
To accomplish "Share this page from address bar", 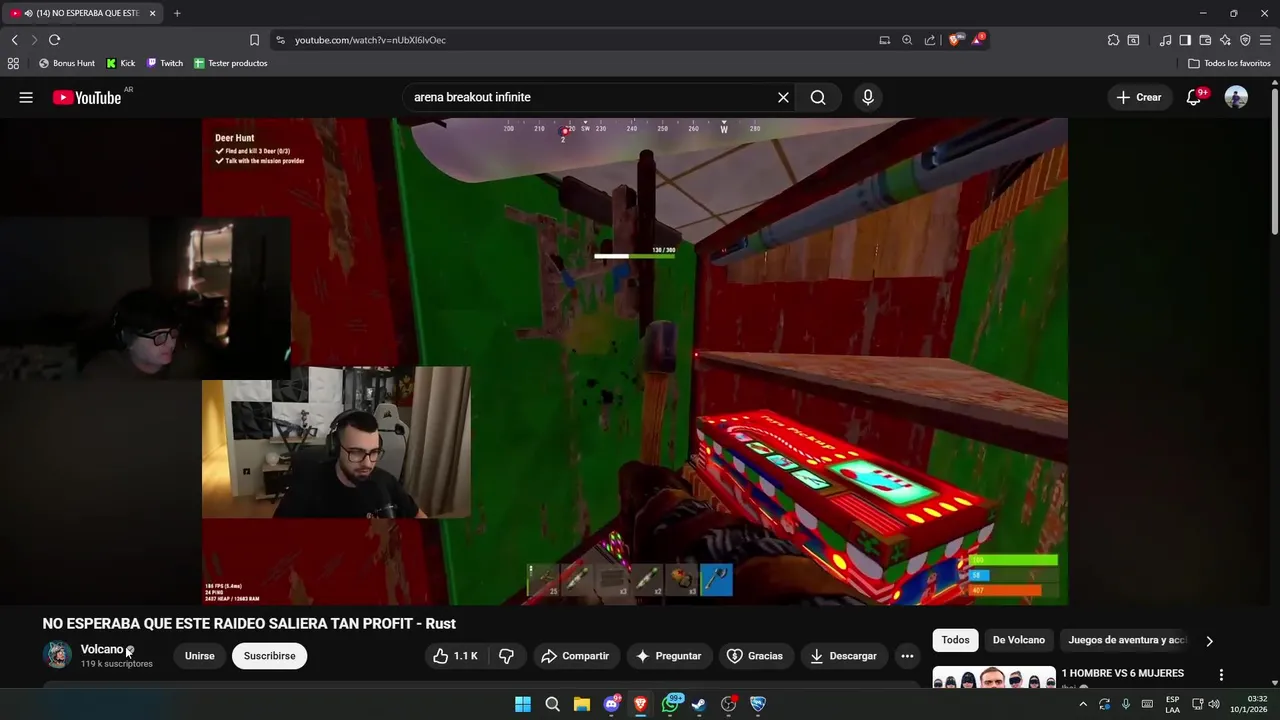I will coord(930,40).
